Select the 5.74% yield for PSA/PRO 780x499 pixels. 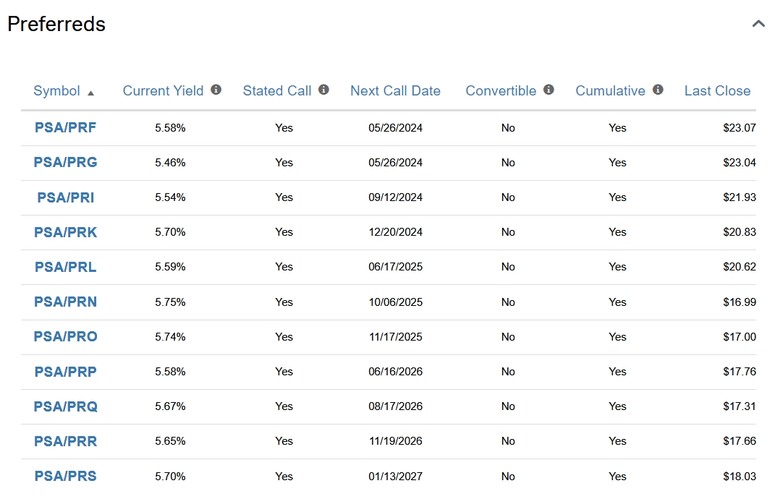pos(170,337)
